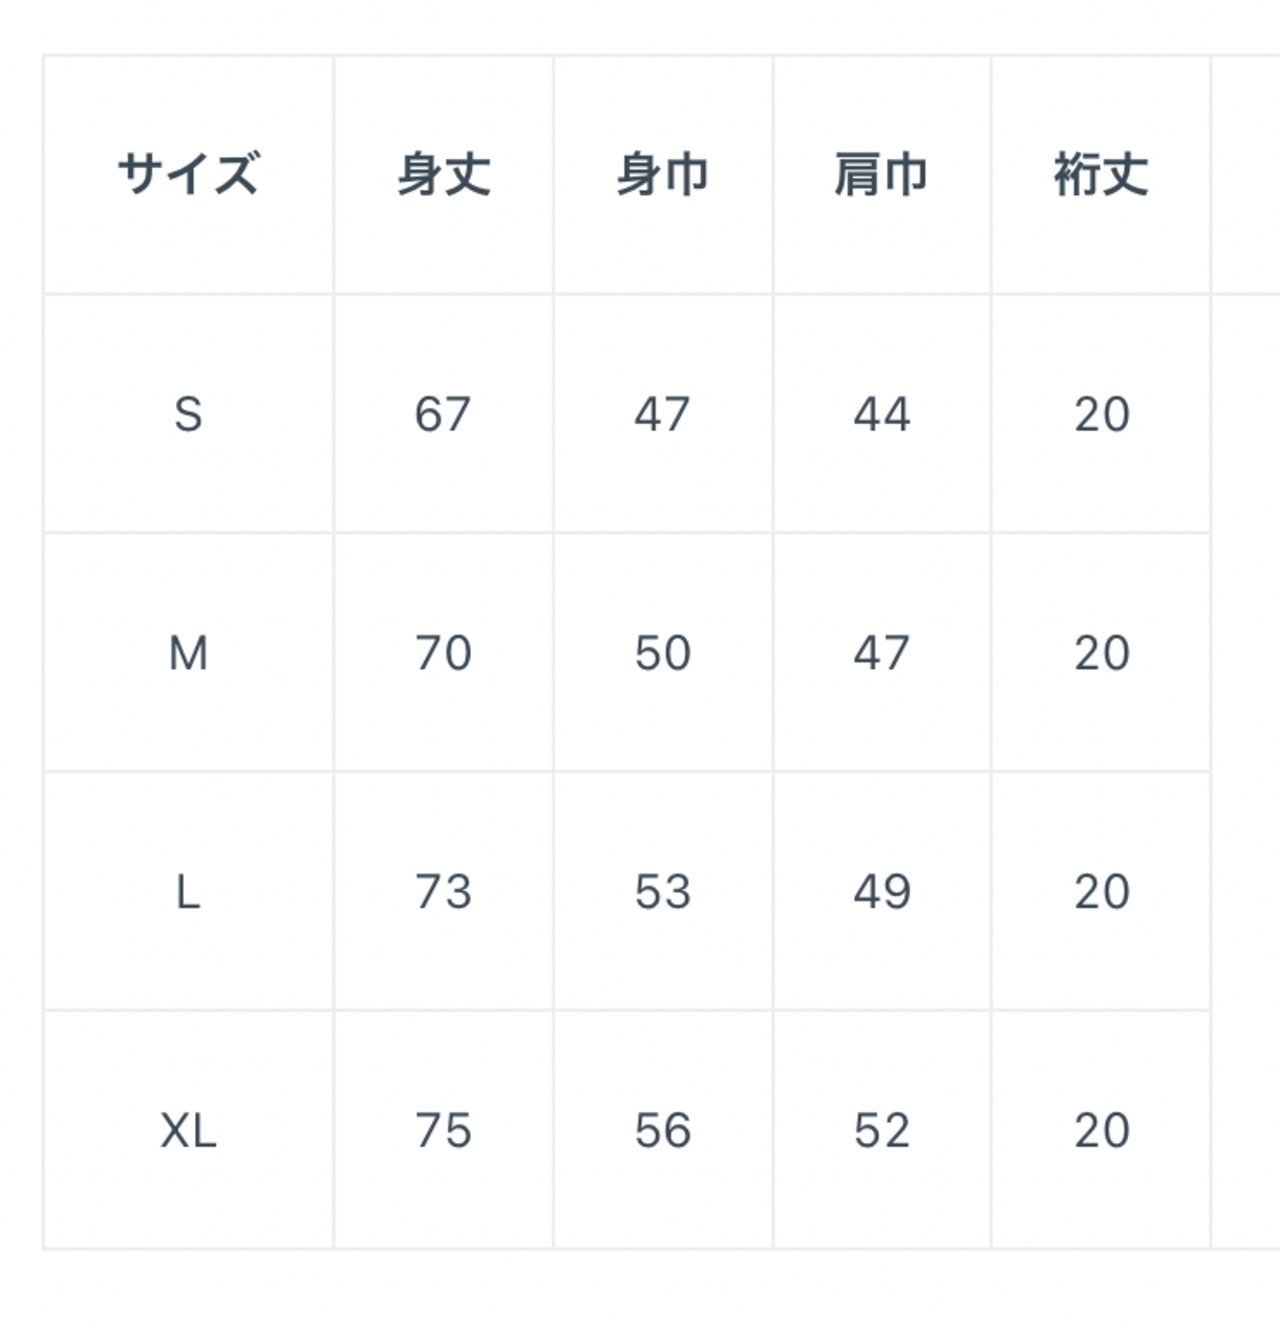Select the 身巾 header cell
The width and height of the screenshot is (1280, 1325).
(662, 175)
